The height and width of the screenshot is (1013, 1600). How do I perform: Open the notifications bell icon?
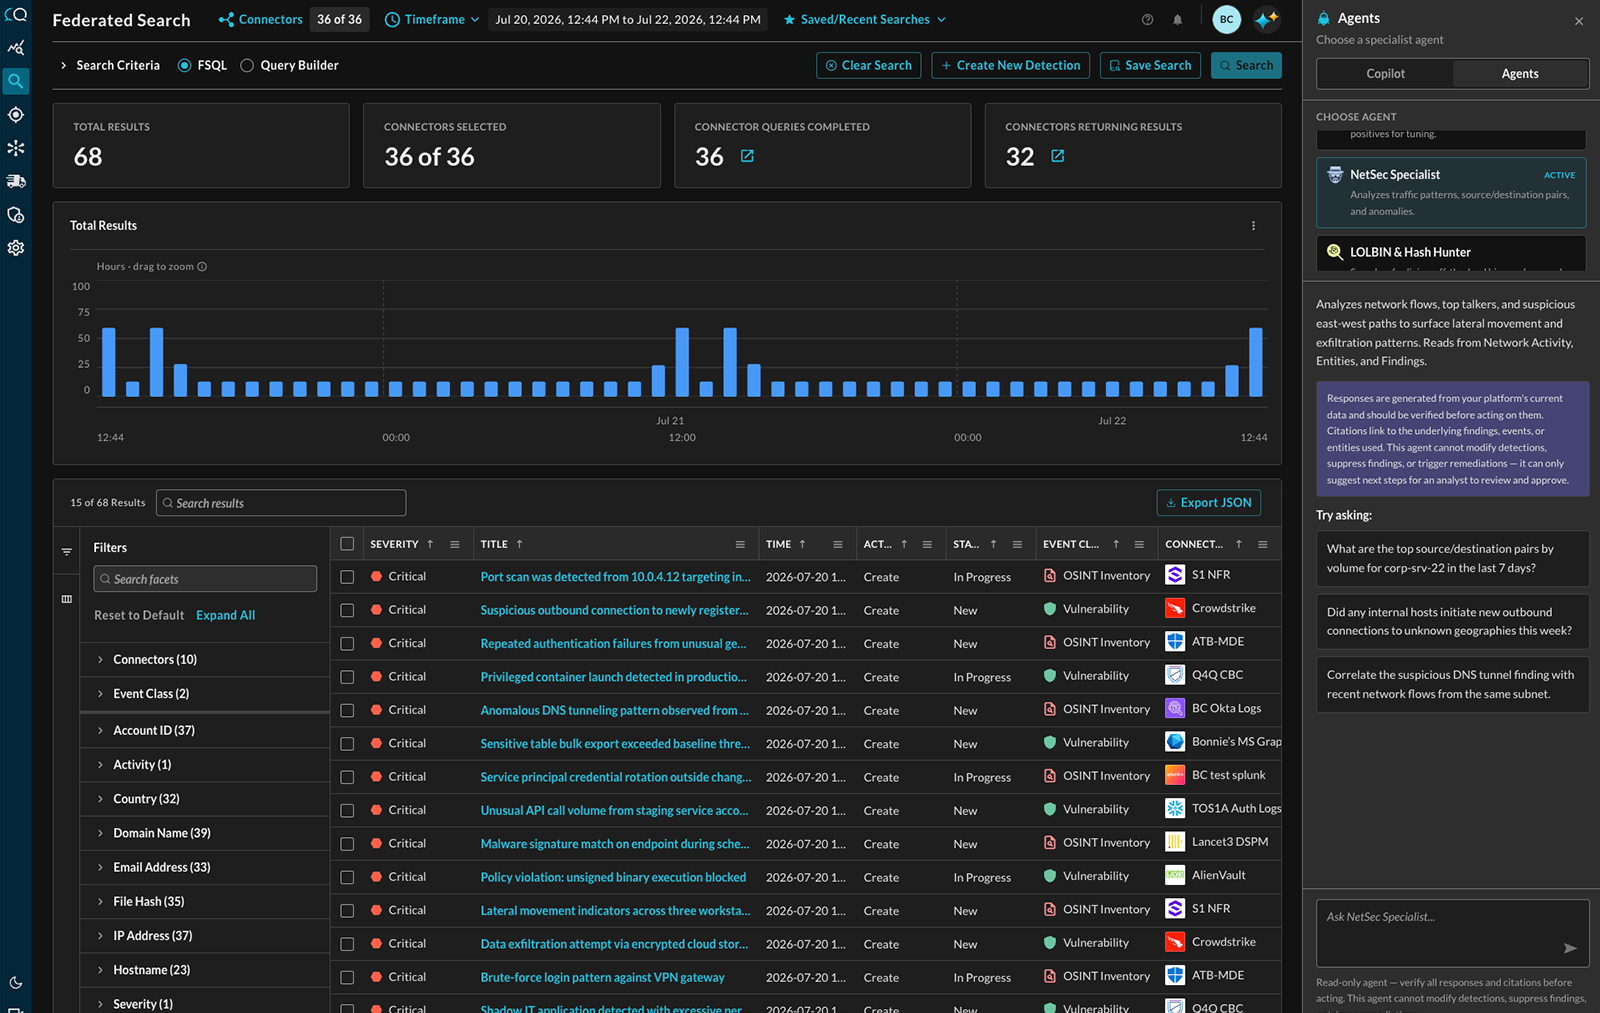[1177, 20]
